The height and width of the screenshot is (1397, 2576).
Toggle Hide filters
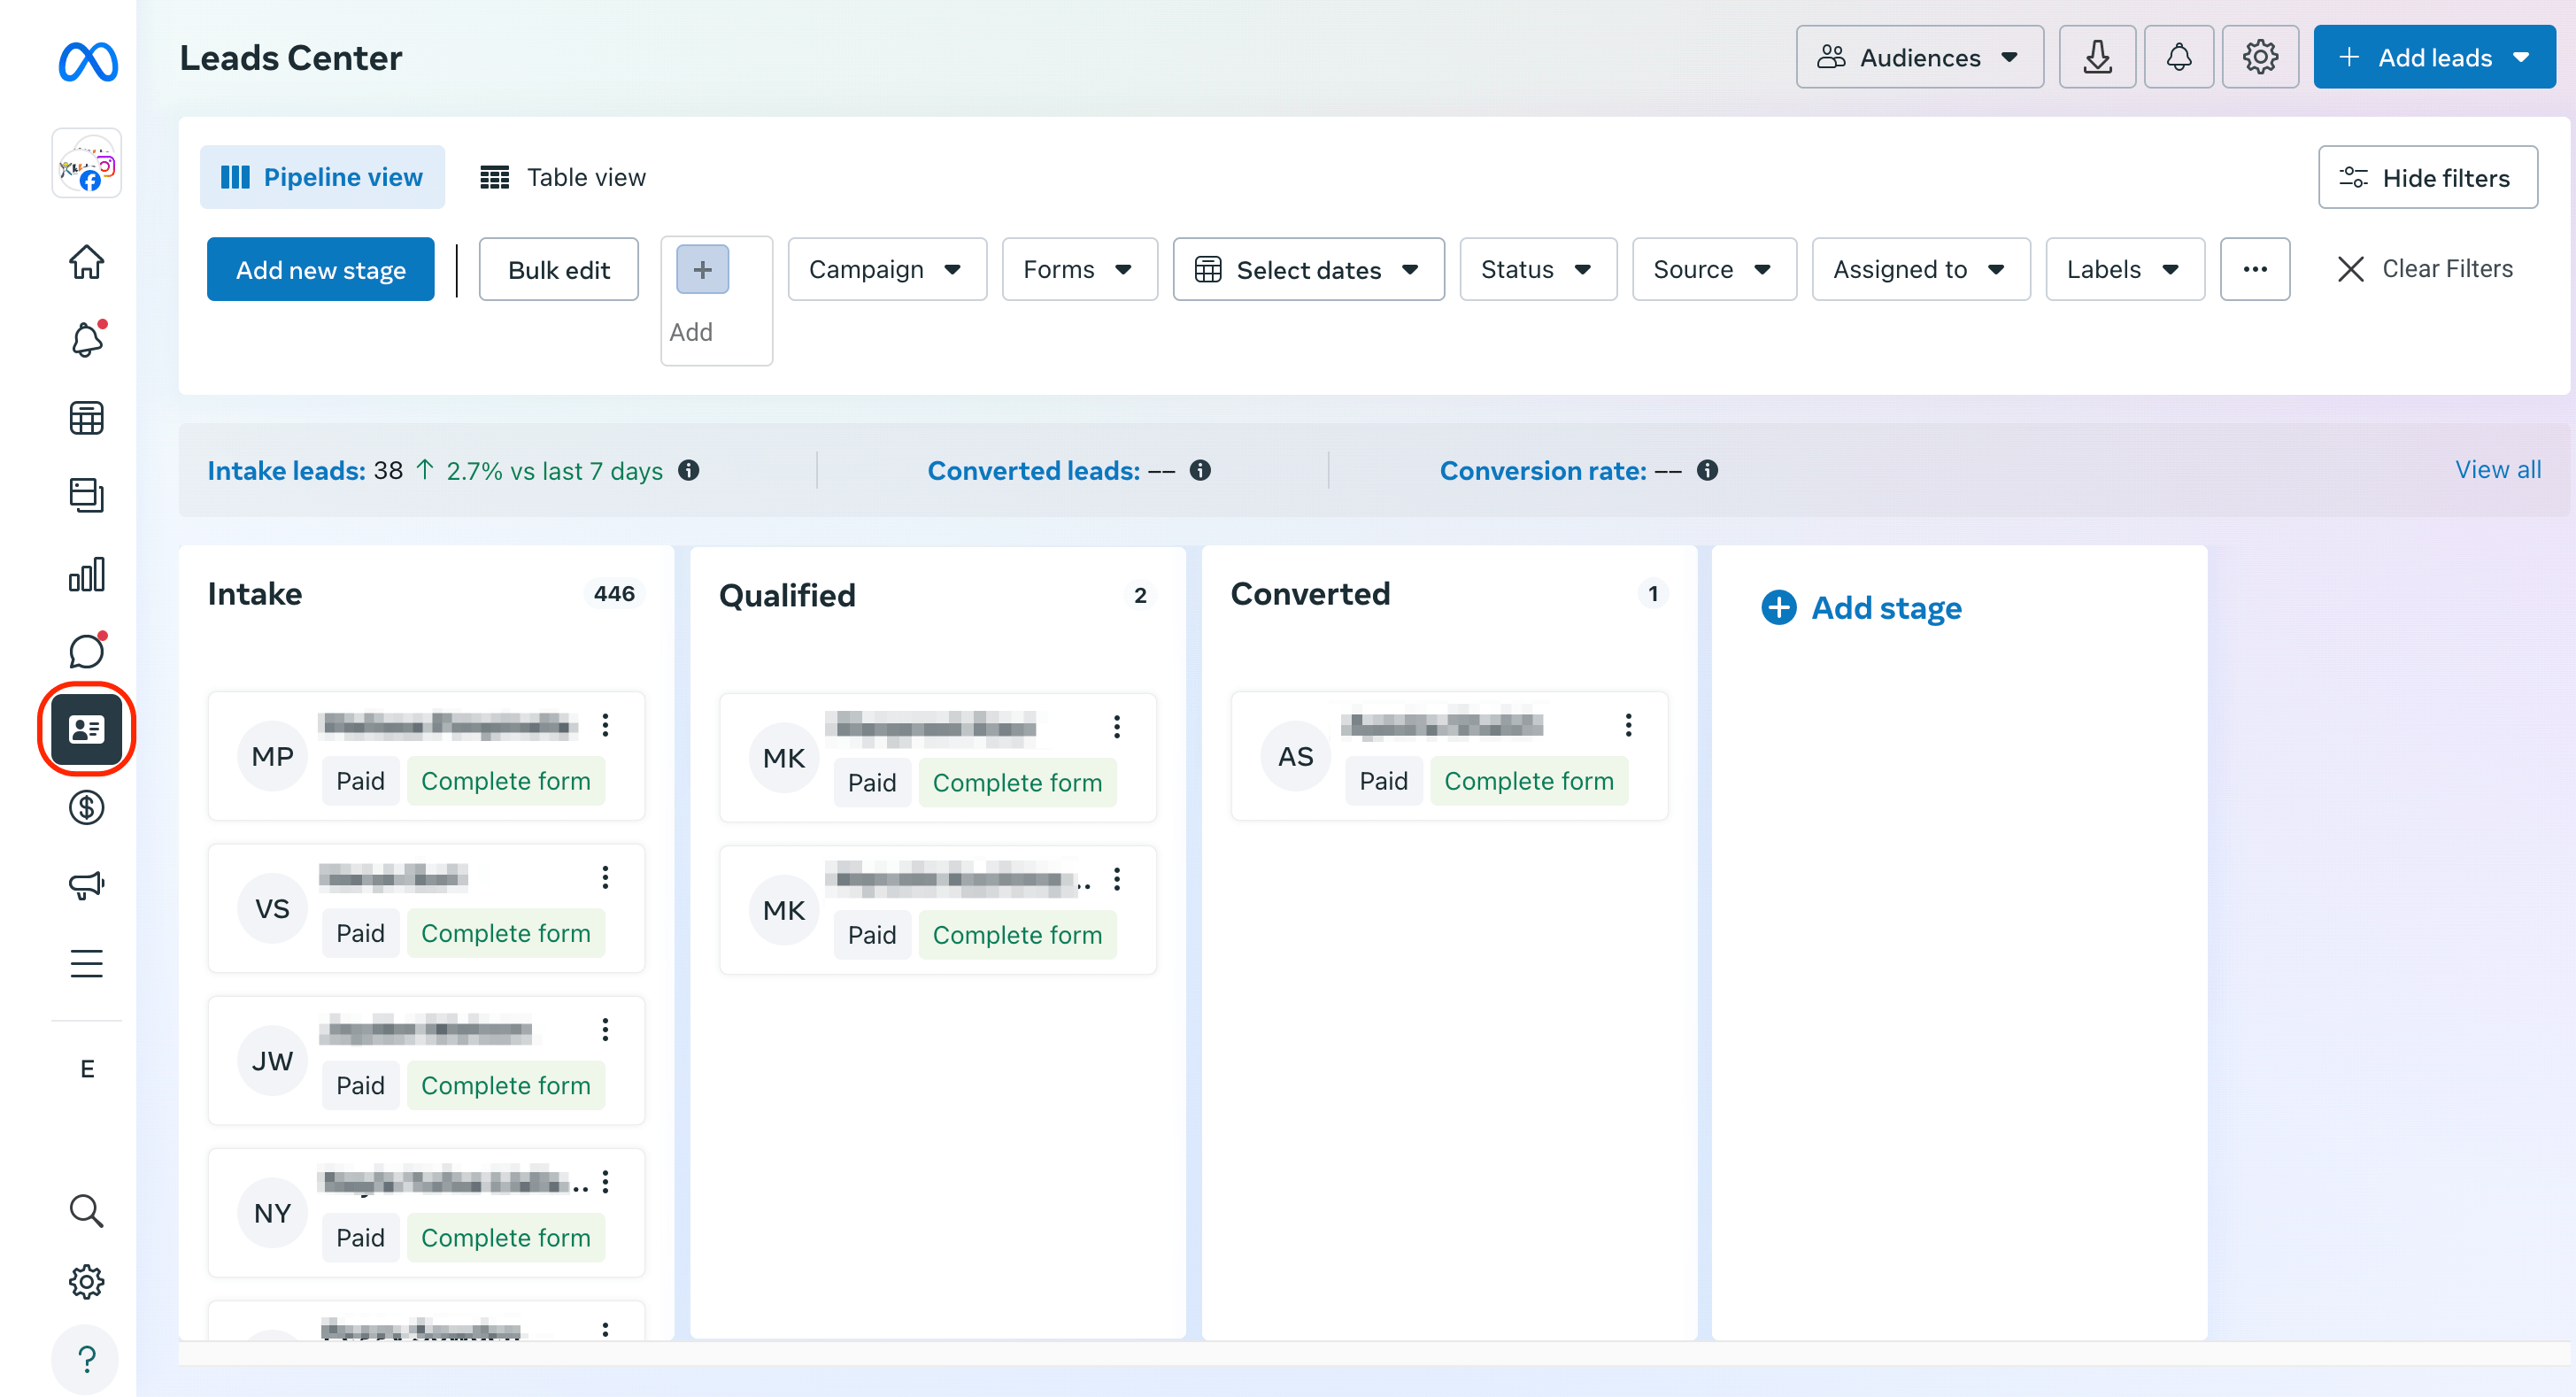pyautogui.click(x=2428, y=177)
